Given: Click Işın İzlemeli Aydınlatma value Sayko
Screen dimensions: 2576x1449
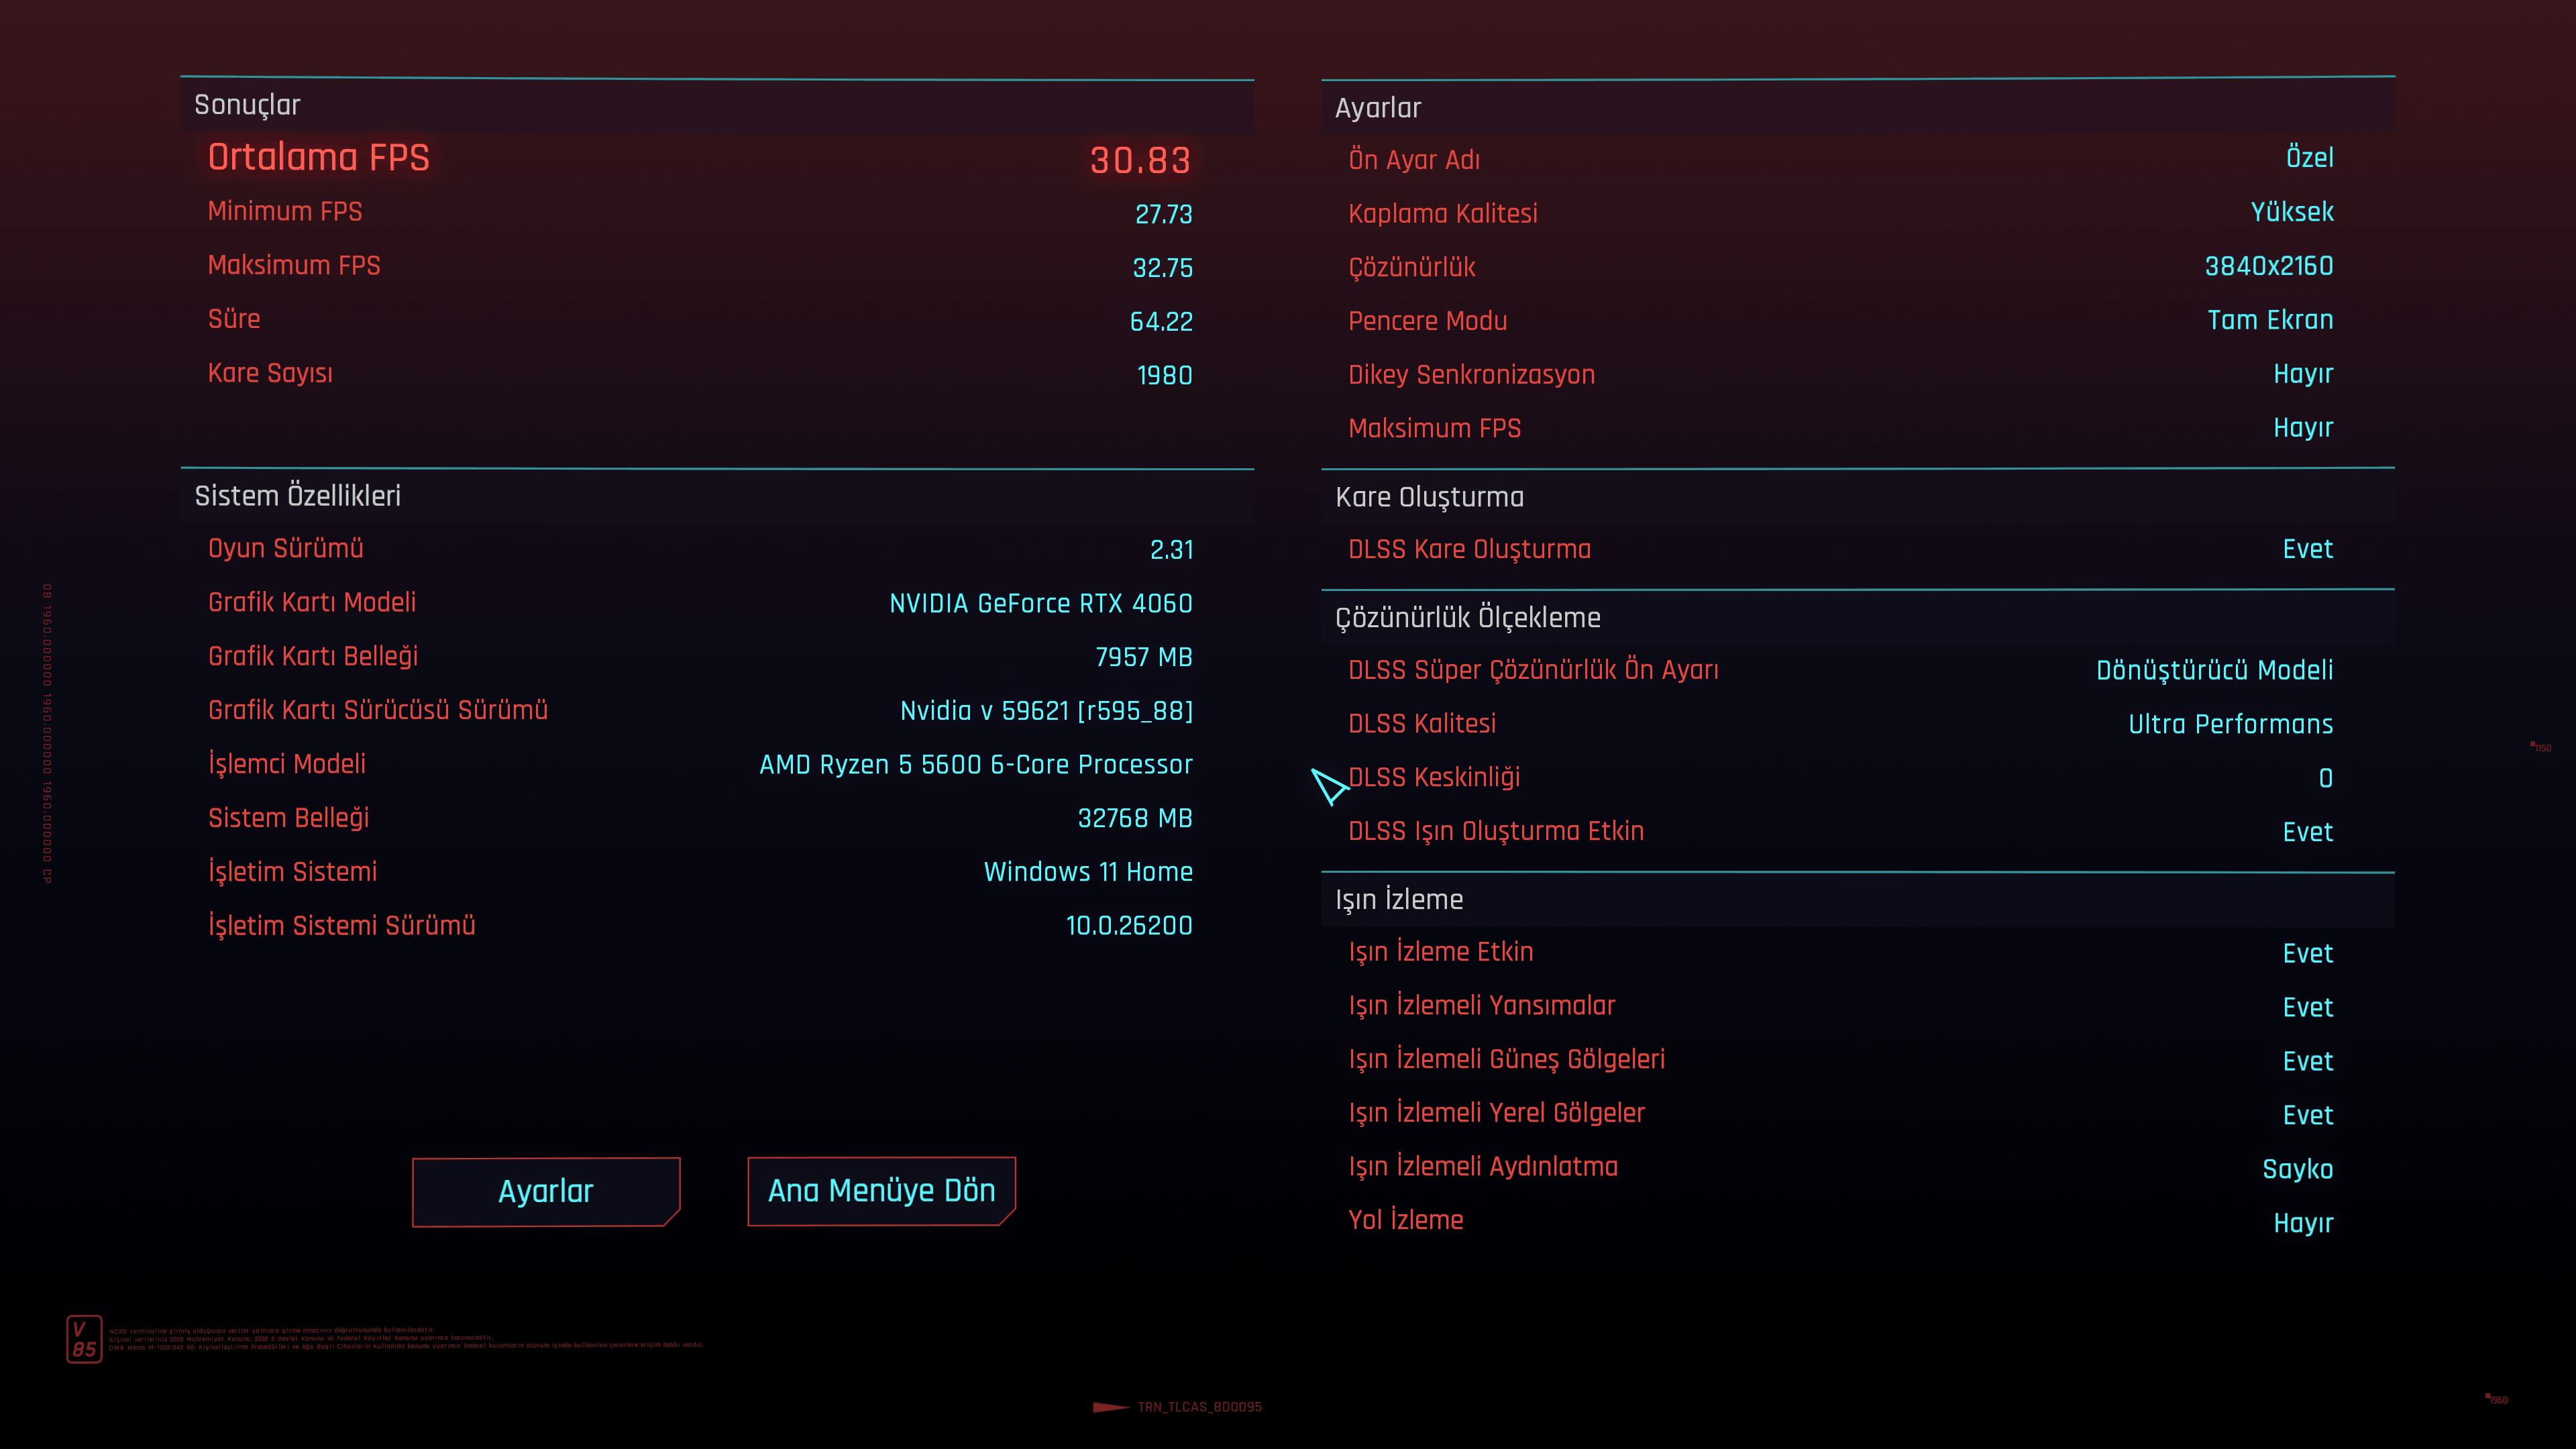Looking at the screenshot, I should click(2297, 1169).
